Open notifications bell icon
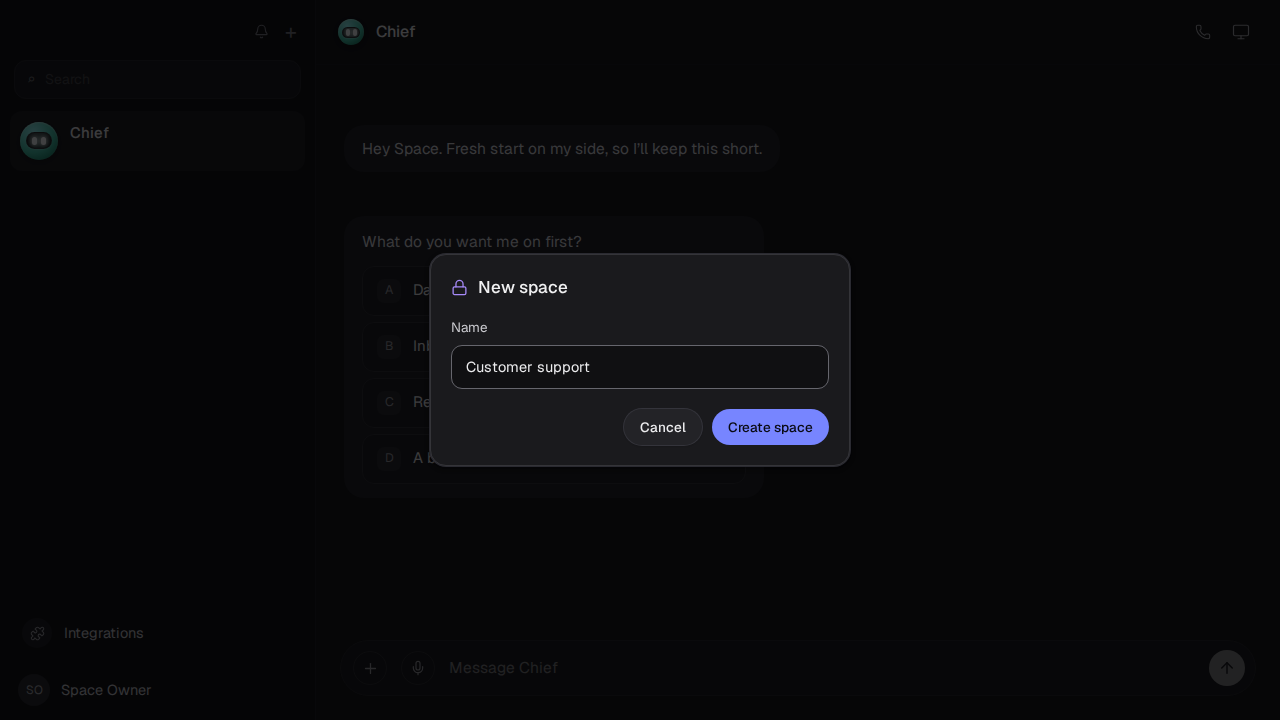 point(261,32)
